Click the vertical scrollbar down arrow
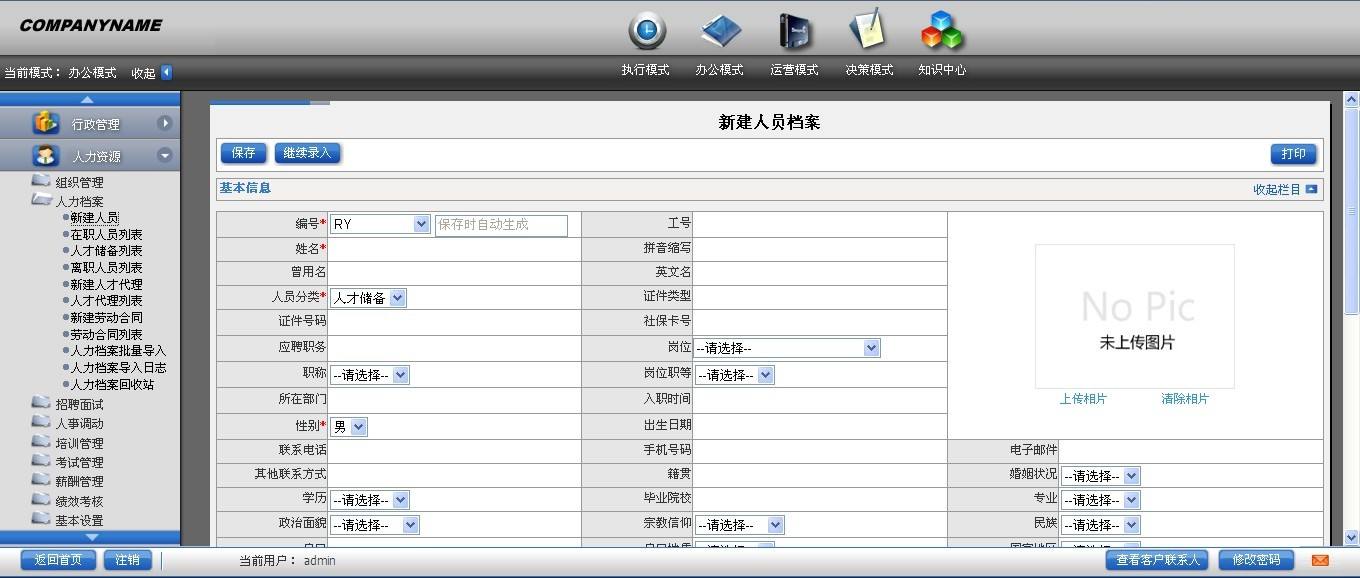Screen dimensions: 1360x578 [1351, 538]
